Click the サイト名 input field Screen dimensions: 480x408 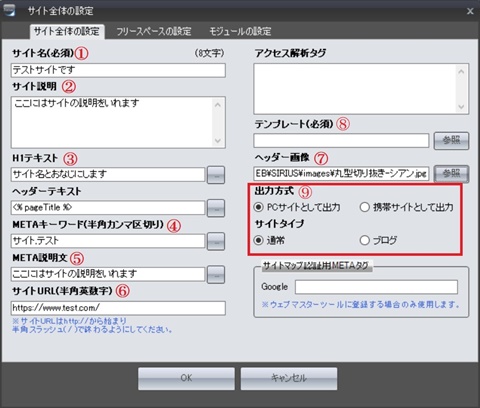118,70
